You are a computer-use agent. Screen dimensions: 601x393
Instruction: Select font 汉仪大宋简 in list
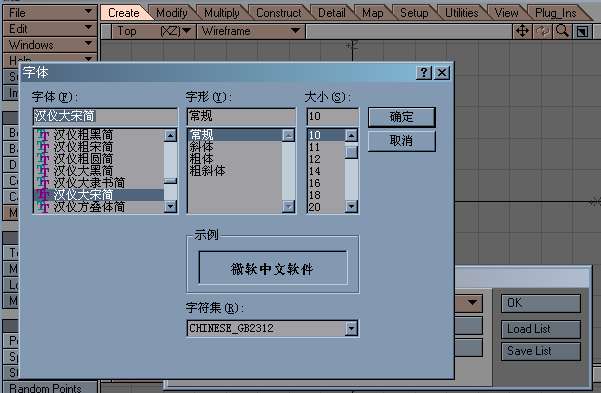click(99, 195)
